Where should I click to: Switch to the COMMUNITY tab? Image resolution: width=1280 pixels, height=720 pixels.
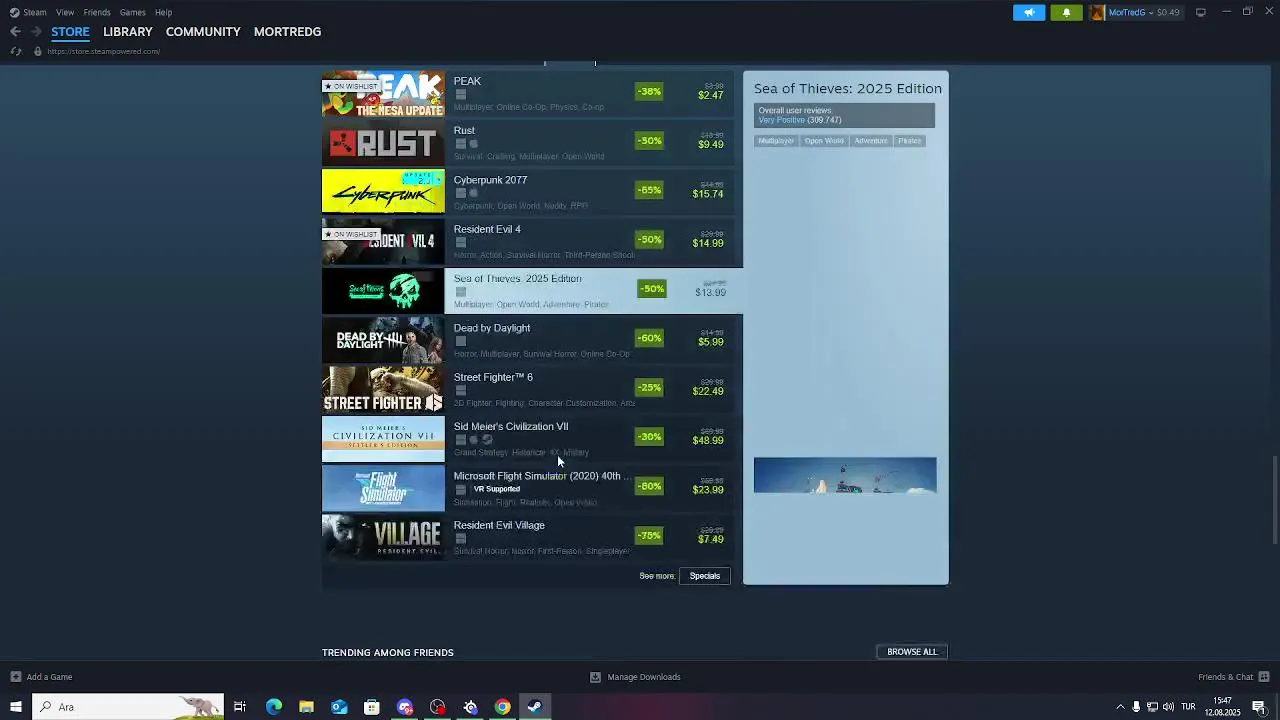pos(203,32)
